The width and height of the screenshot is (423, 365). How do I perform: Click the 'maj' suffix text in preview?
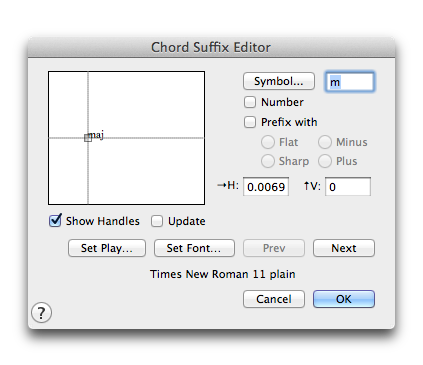point(97,135)
